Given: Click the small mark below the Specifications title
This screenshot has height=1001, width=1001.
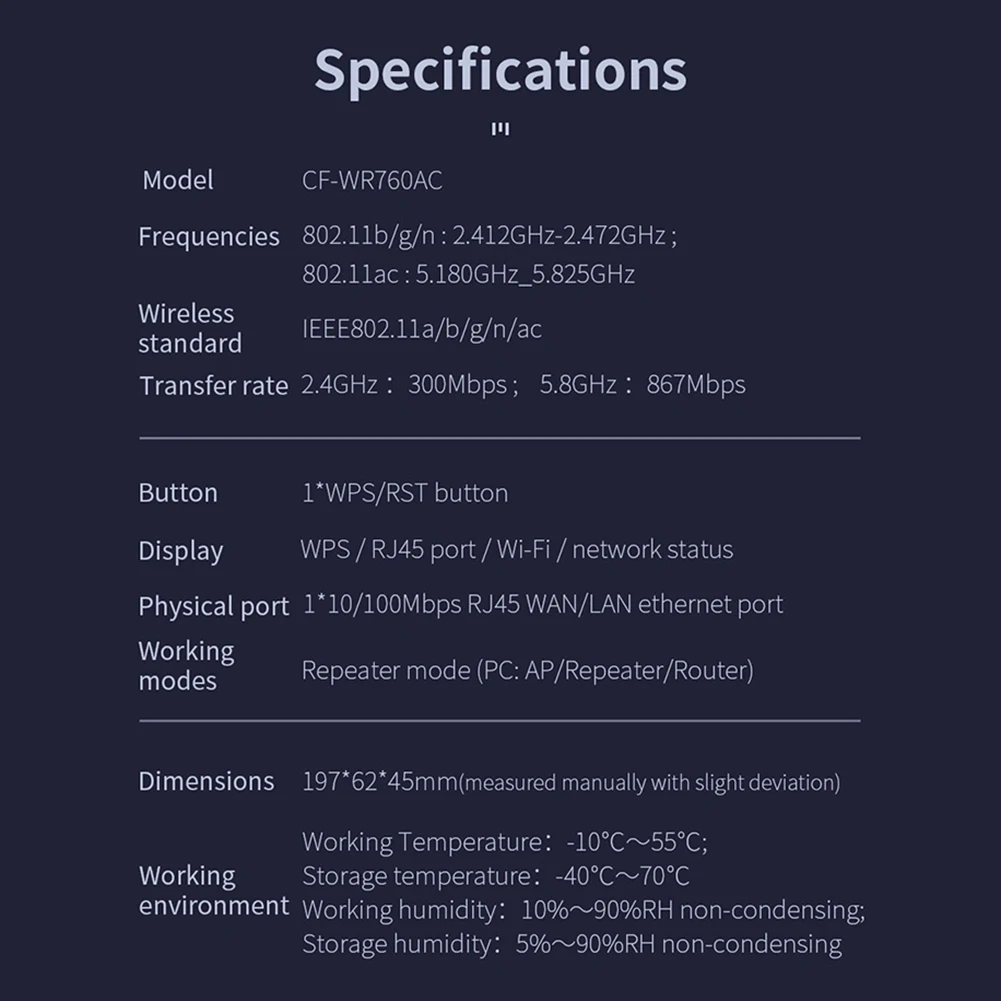Looking at the screenshot, I should pyautogui.click(x=501, y=129).
